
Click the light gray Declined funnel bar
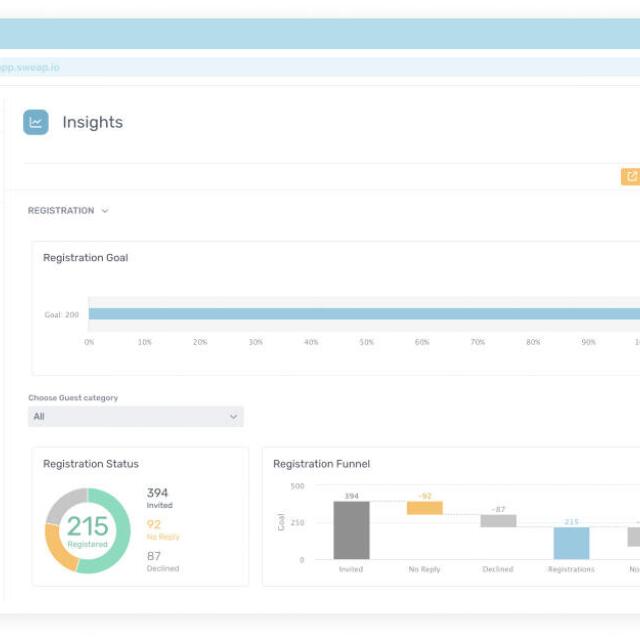[498, 521]
